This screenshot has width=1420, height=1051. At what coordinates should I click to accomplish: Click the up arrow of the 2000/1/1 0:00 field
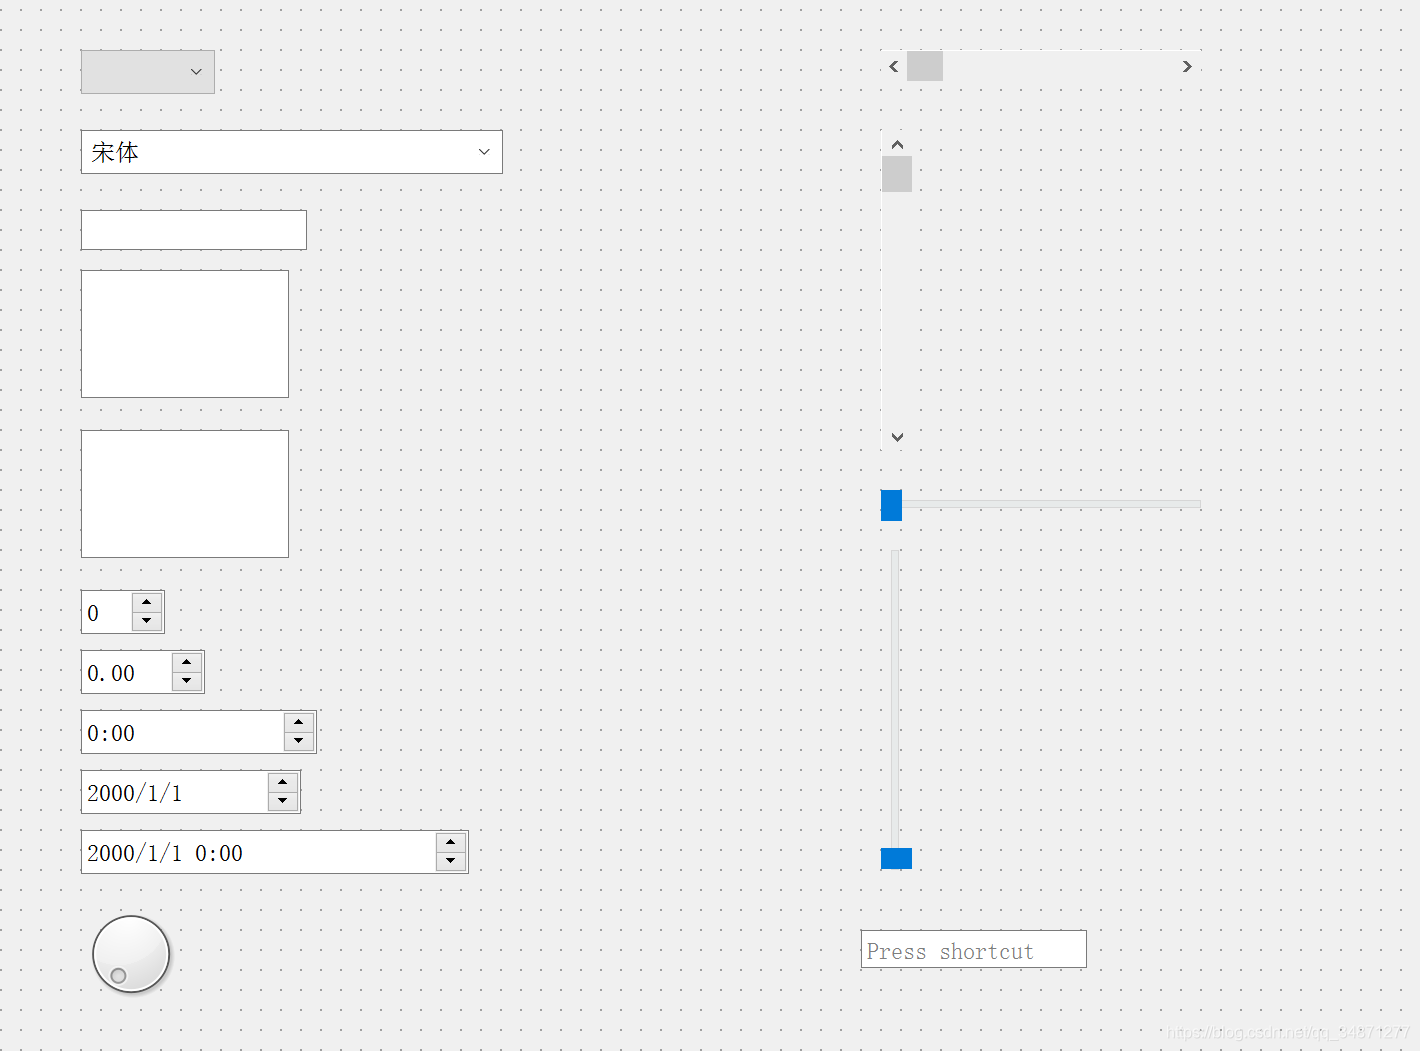(x=451, y=842)
